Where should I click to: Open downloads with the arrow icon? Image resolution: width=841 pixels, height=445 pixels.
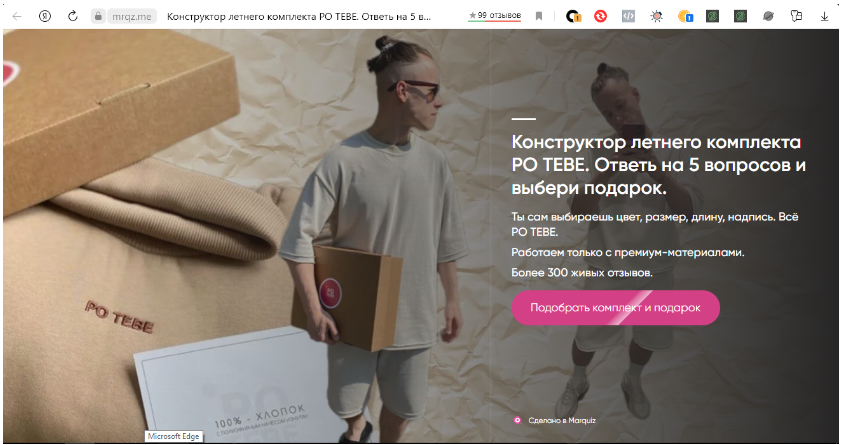click(824, 17)
